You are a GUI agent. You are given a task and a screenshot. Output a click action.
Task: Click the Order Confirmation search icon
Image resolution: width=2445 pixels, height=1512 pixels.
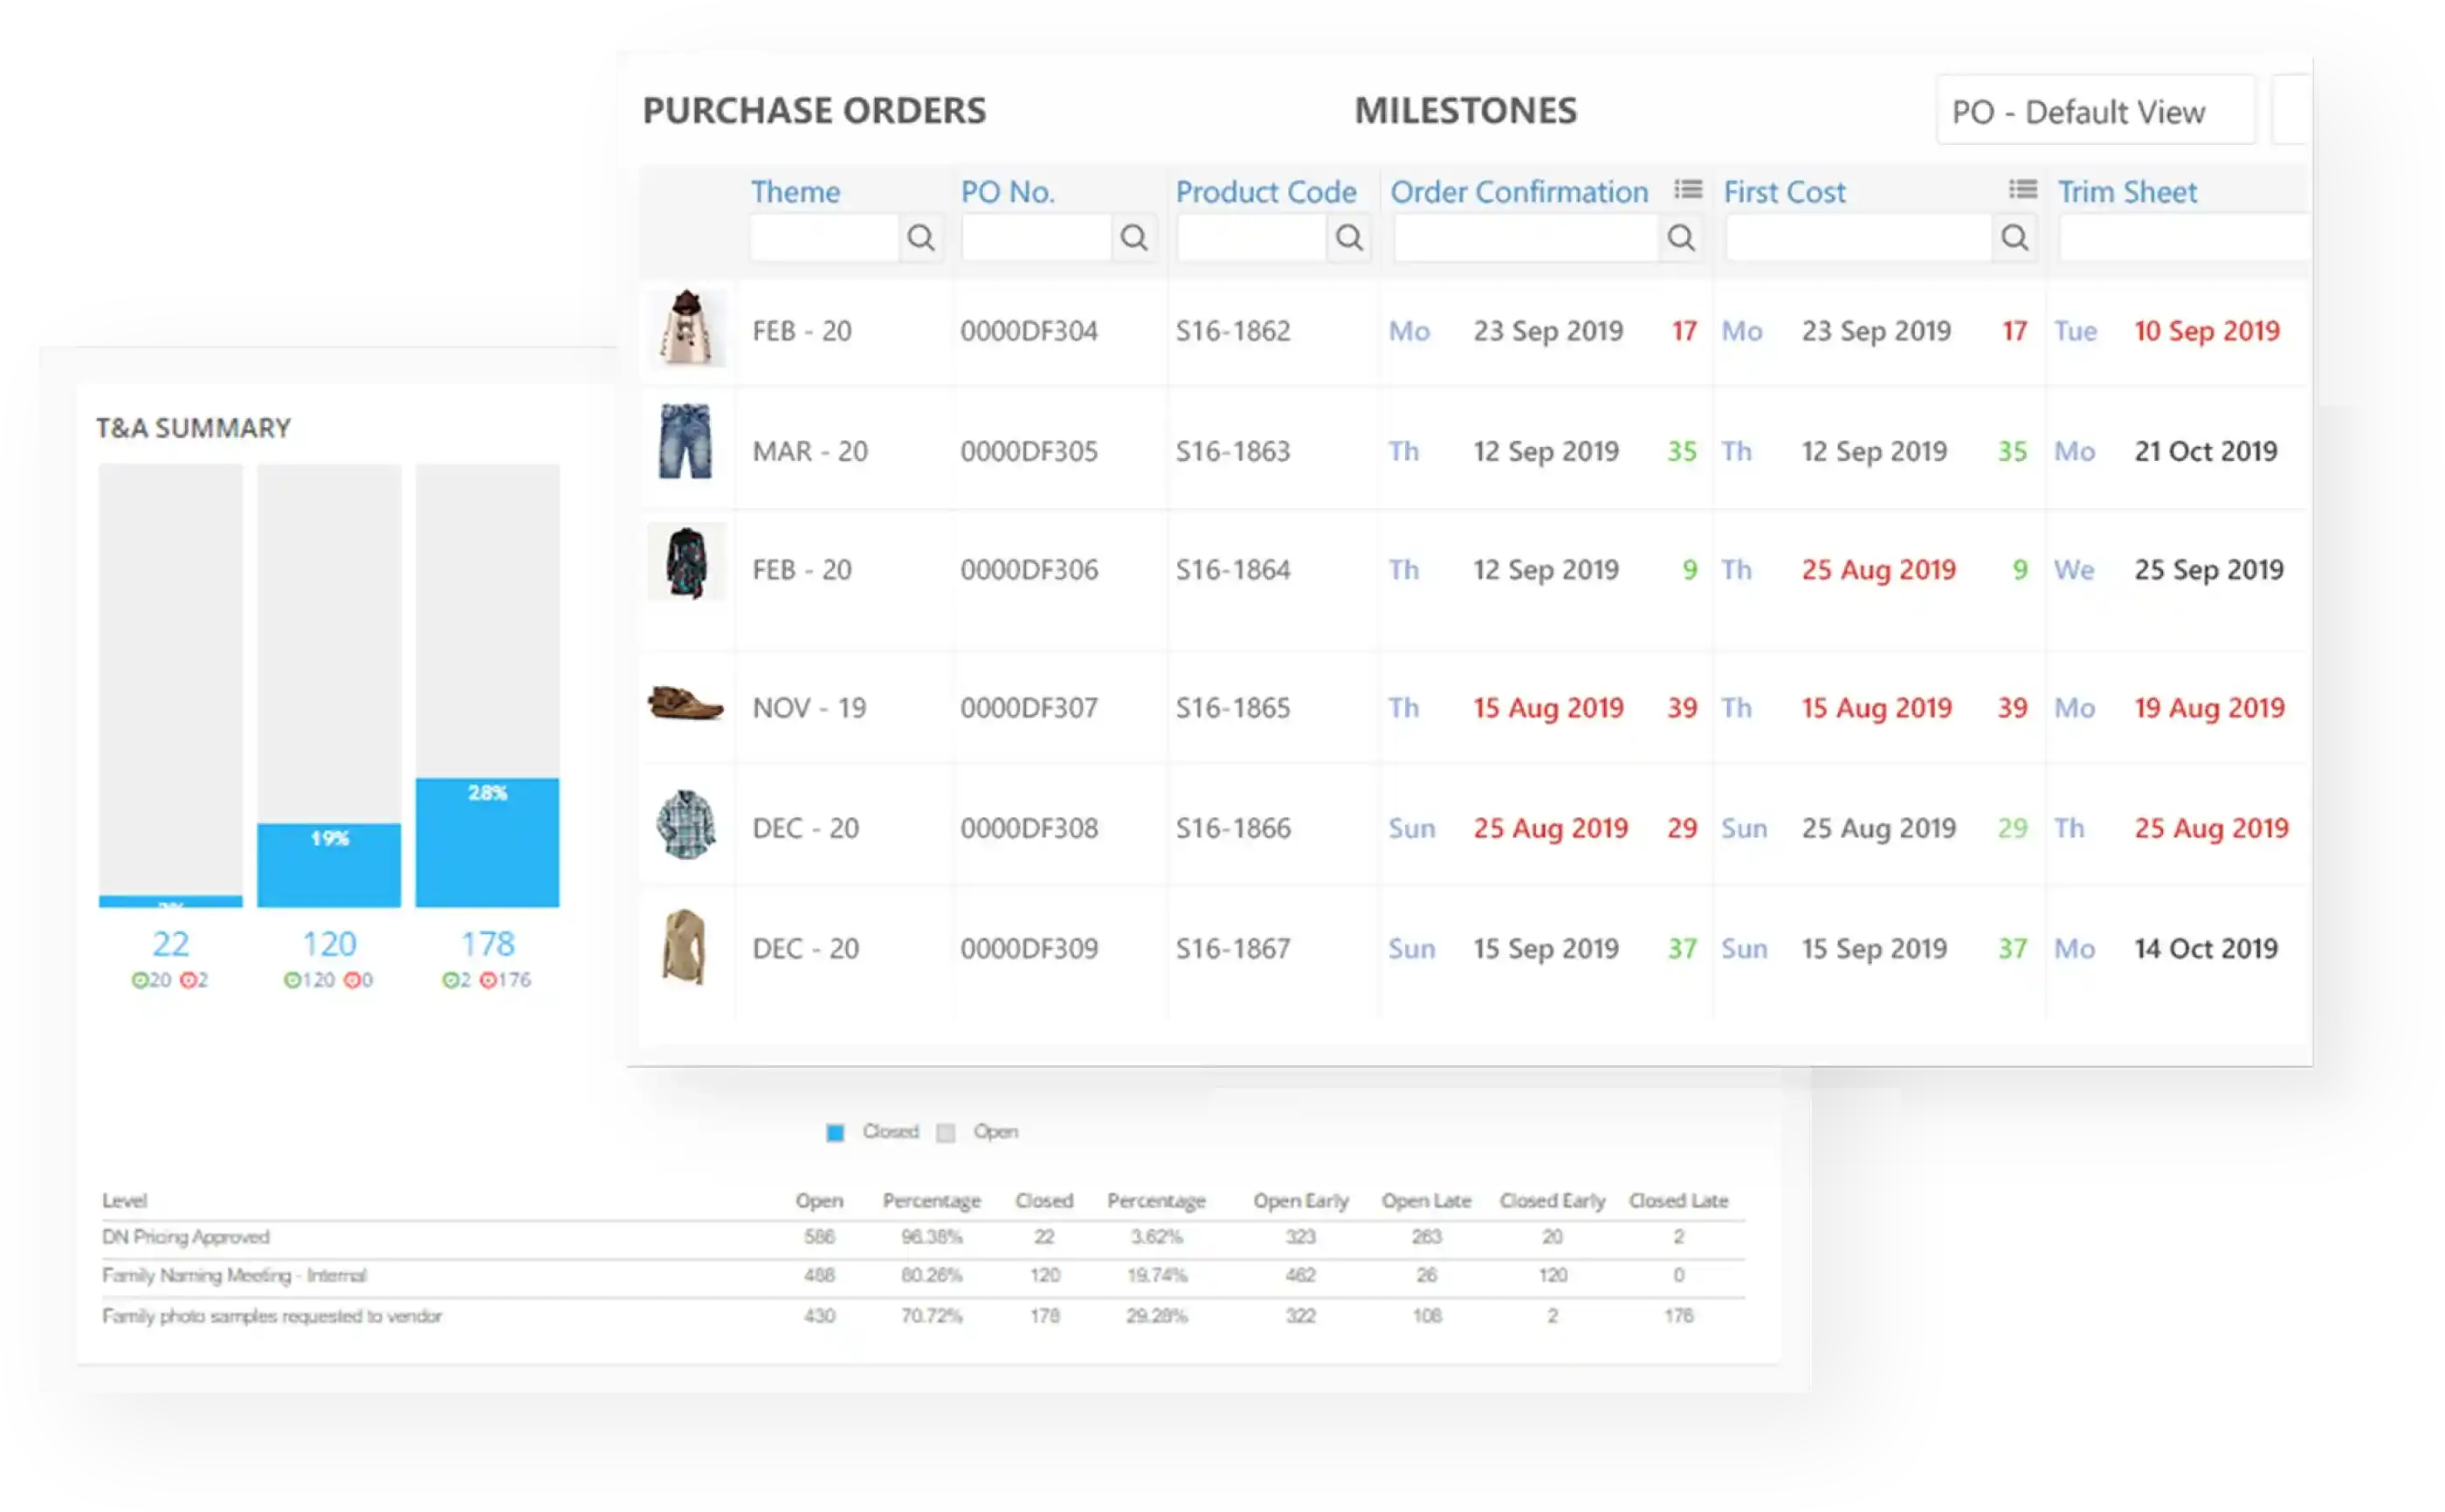point(1681,238)
